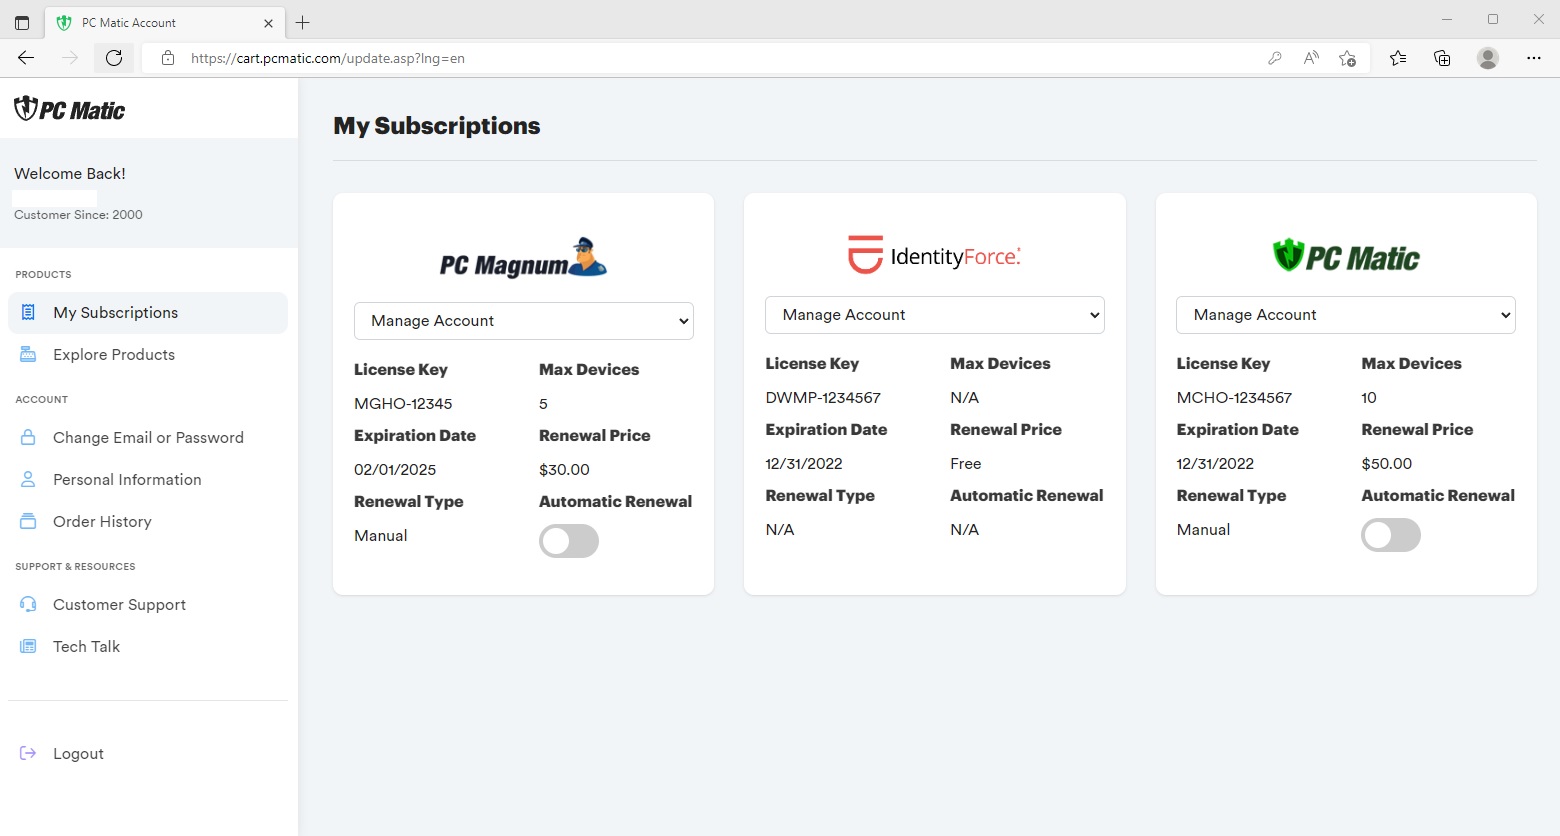Screen dimensions: 1560x836
Task: Click license key MGHO-12345
Action: click(x=403, y=404)
